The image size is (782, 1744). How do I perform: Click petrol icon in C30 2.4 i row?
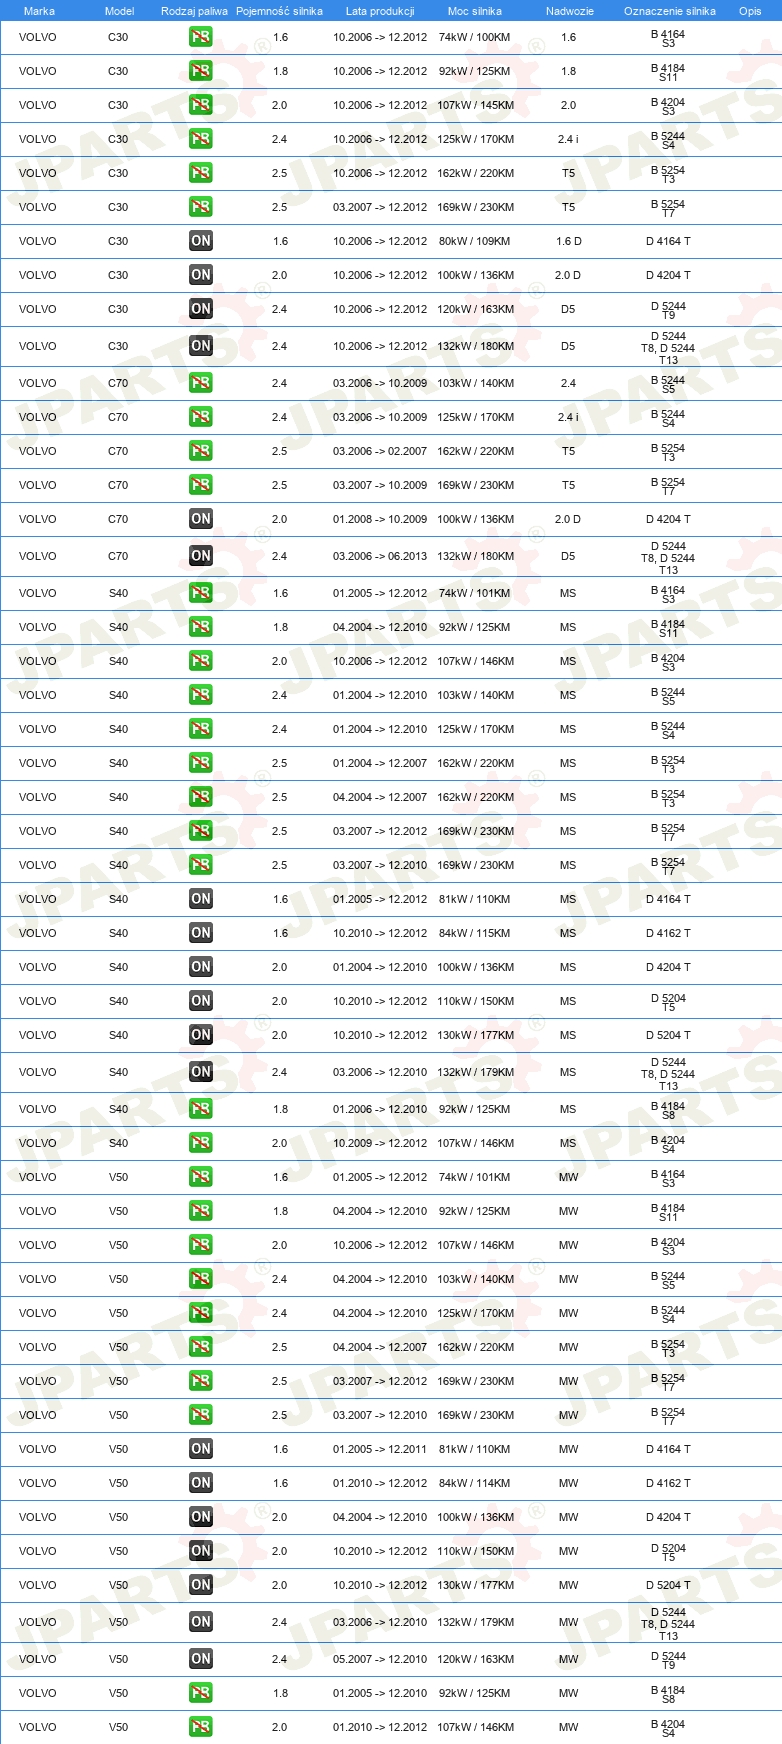(201, 139)
